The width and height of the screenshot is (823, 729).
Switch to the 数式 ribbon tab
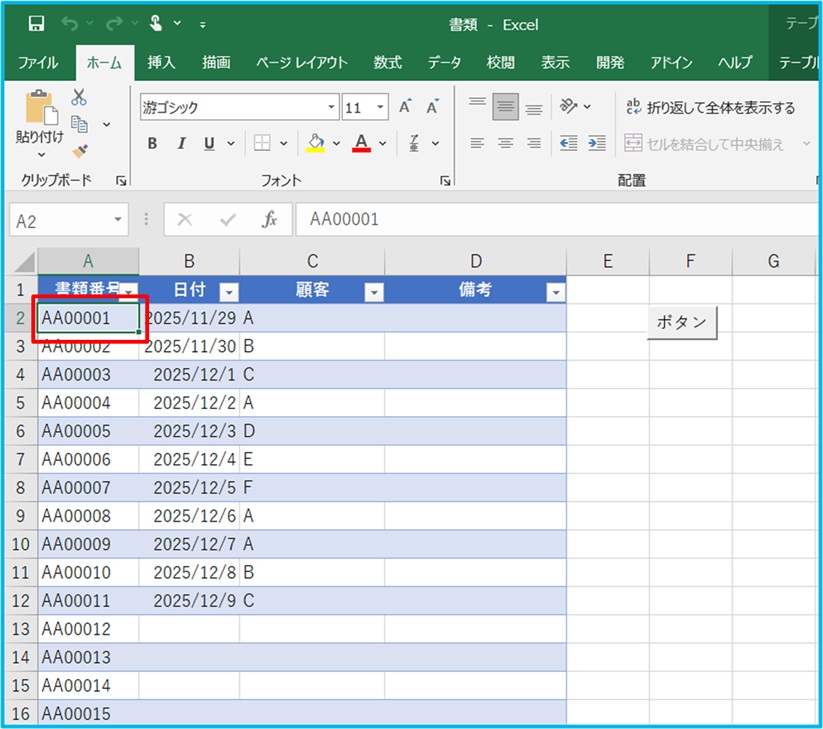coord(388,62)
